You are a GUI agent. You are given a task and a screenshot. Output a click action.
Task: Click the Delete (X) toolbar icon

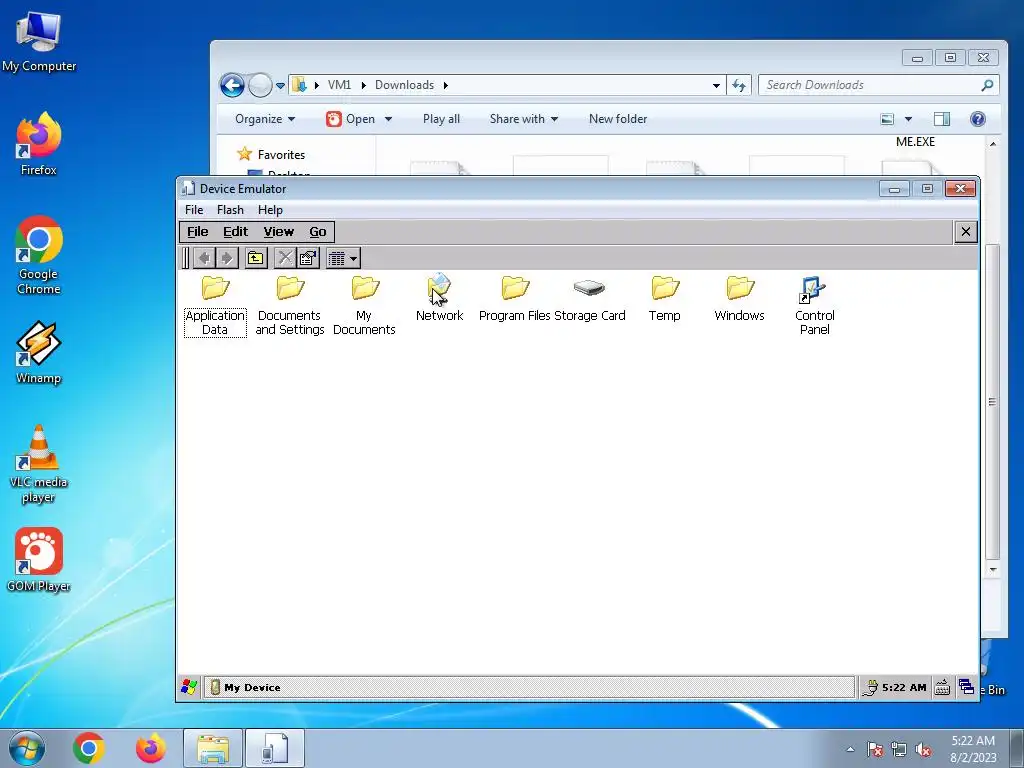pyautogui.click(x=285, y=258)
